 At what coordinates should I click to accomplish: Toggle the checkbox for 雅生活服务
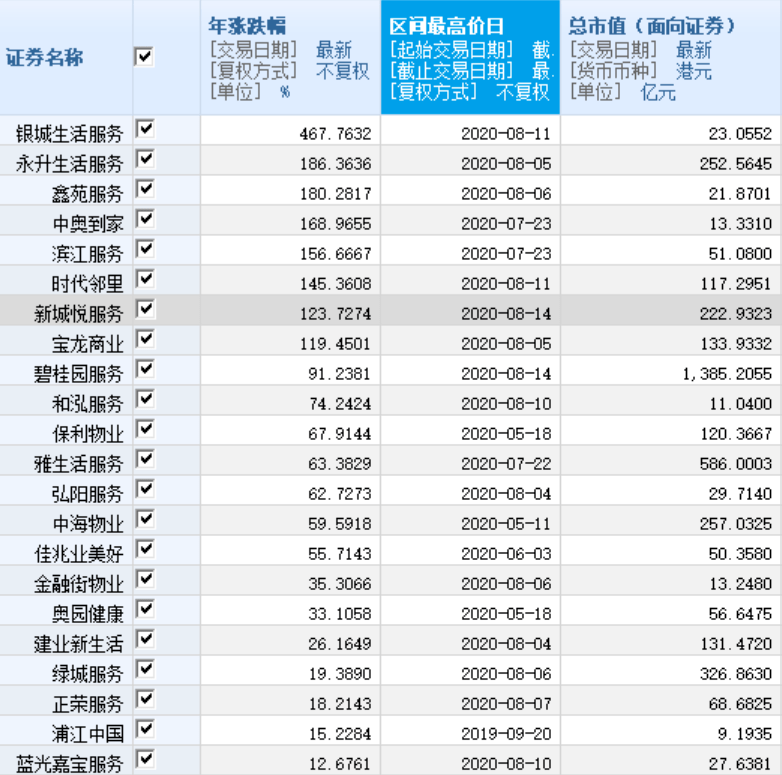[145, 459]
